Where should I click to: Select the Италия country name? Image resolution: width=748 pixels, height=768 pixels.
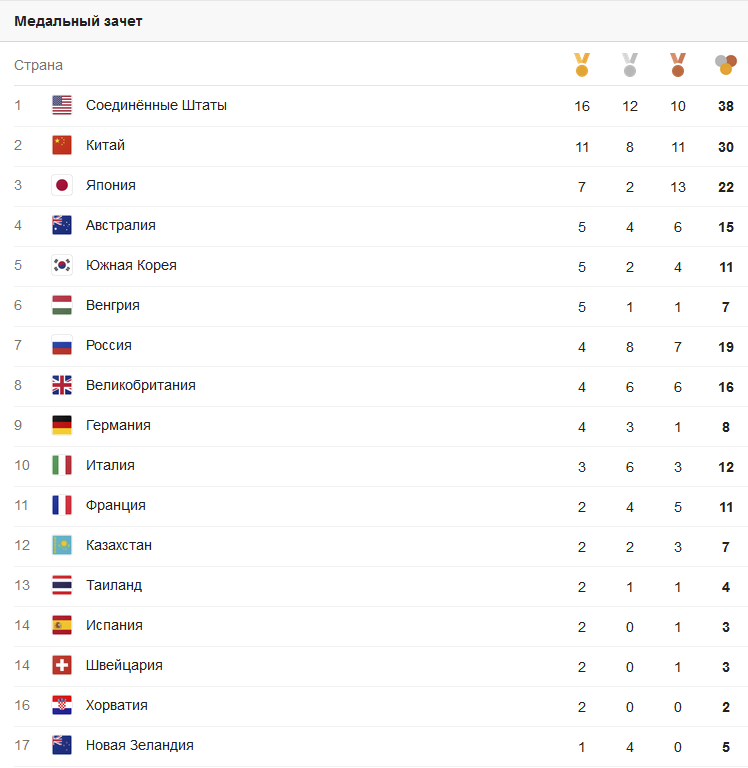click(110, 465)
